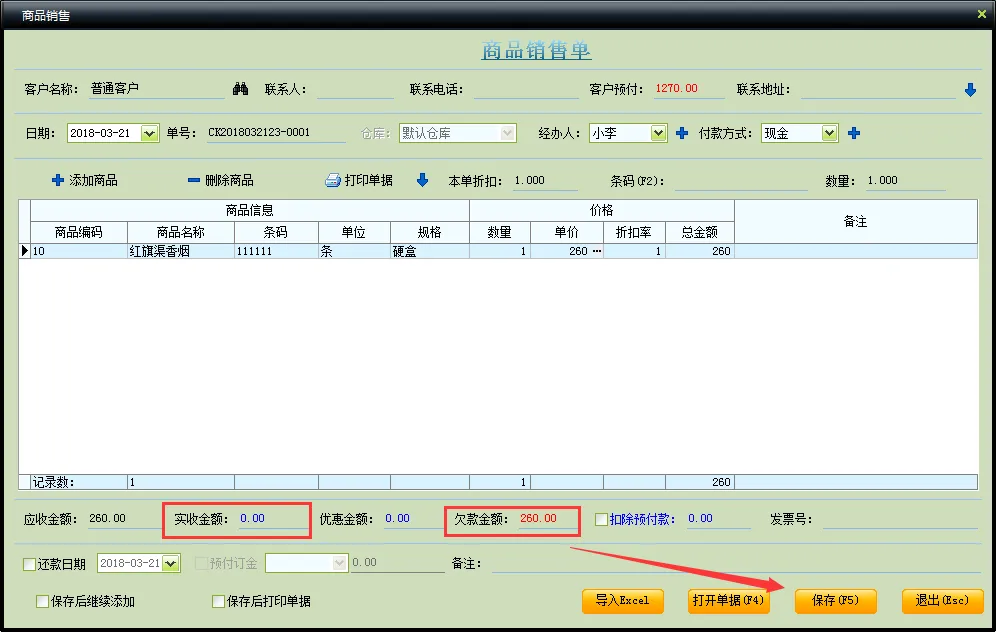
Task: Check 保存后继续添加 option
Action: point(43,602)
